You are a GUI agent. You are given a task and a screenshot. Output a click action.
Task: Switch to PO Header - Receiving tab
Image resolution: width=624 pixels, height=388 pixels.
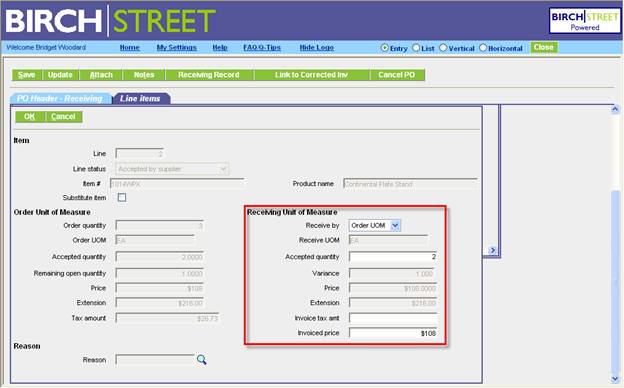tap(60, 98)
